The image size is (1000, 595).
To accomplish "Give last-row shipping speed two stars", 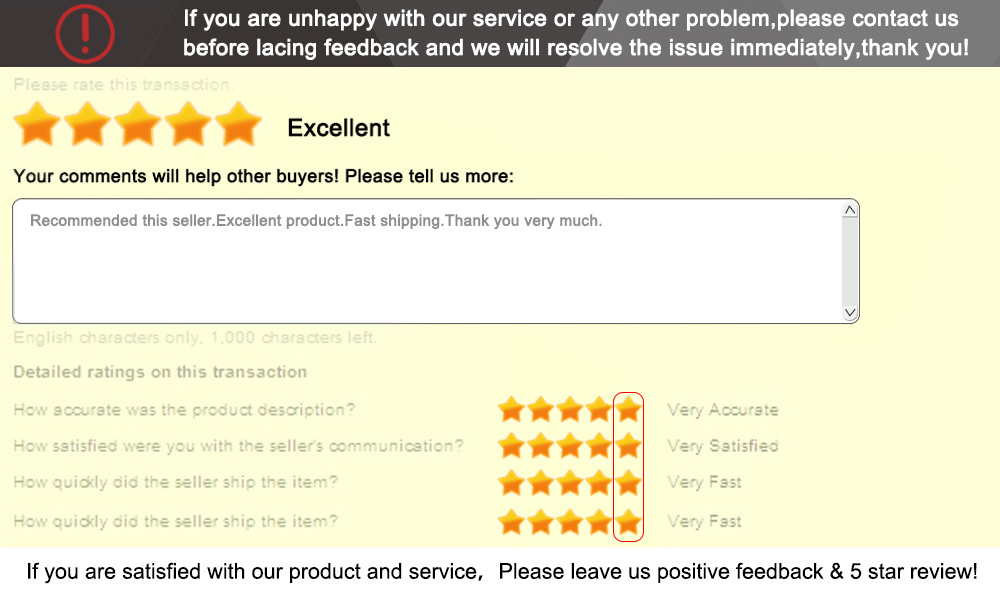I will [541, 521].
